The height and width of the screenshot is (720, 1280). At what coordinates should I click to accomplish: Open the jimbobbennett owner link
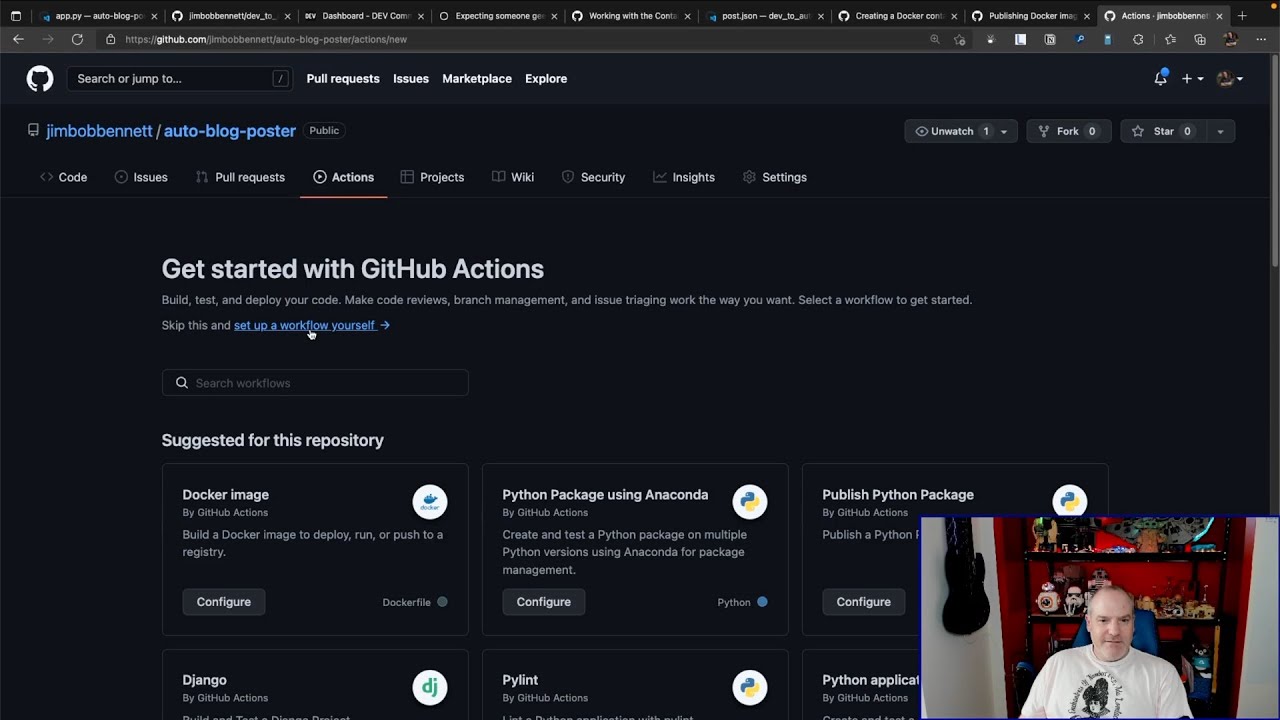(99, 131)
